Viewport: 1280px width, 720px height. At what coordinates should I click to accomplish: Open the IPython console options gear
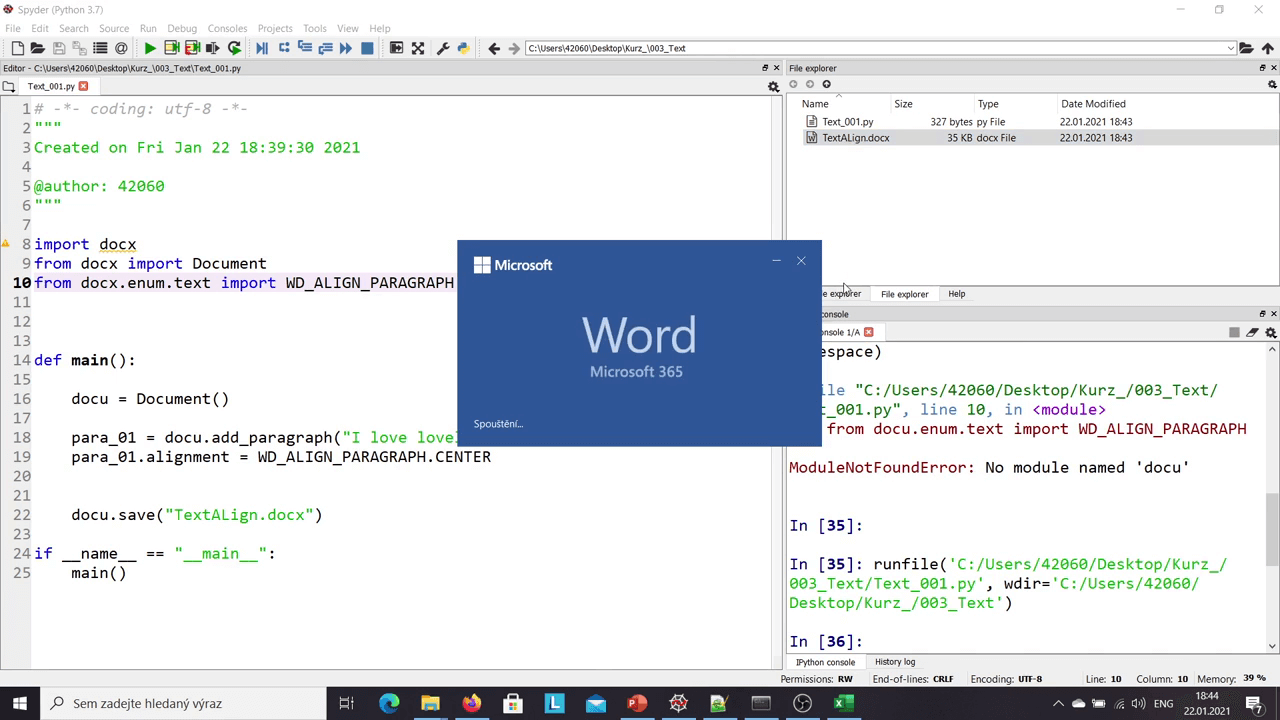[x=1271, y=332]
